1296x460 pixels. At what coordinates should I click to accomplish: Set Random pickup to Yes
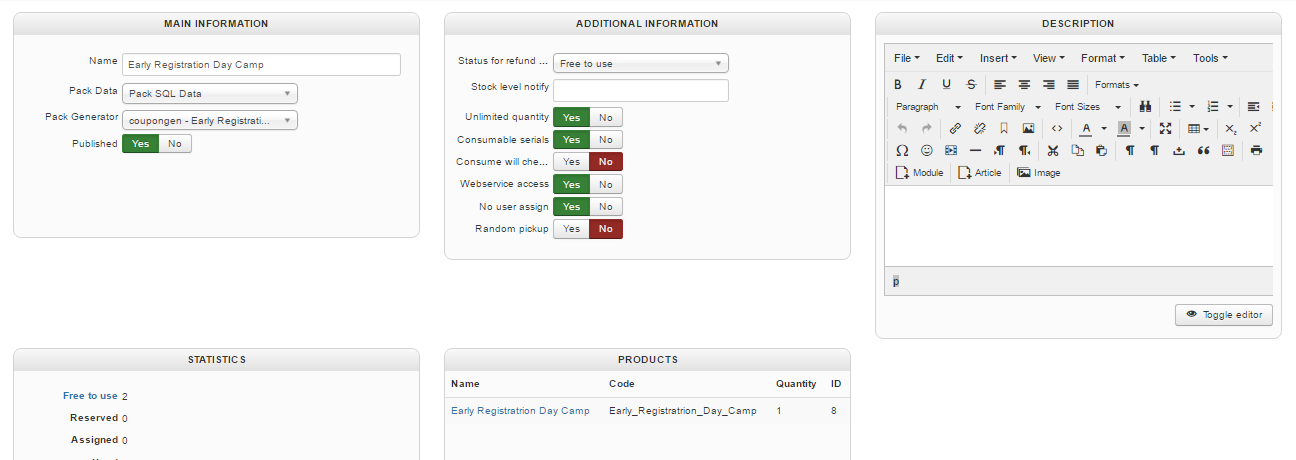(571, 229)
